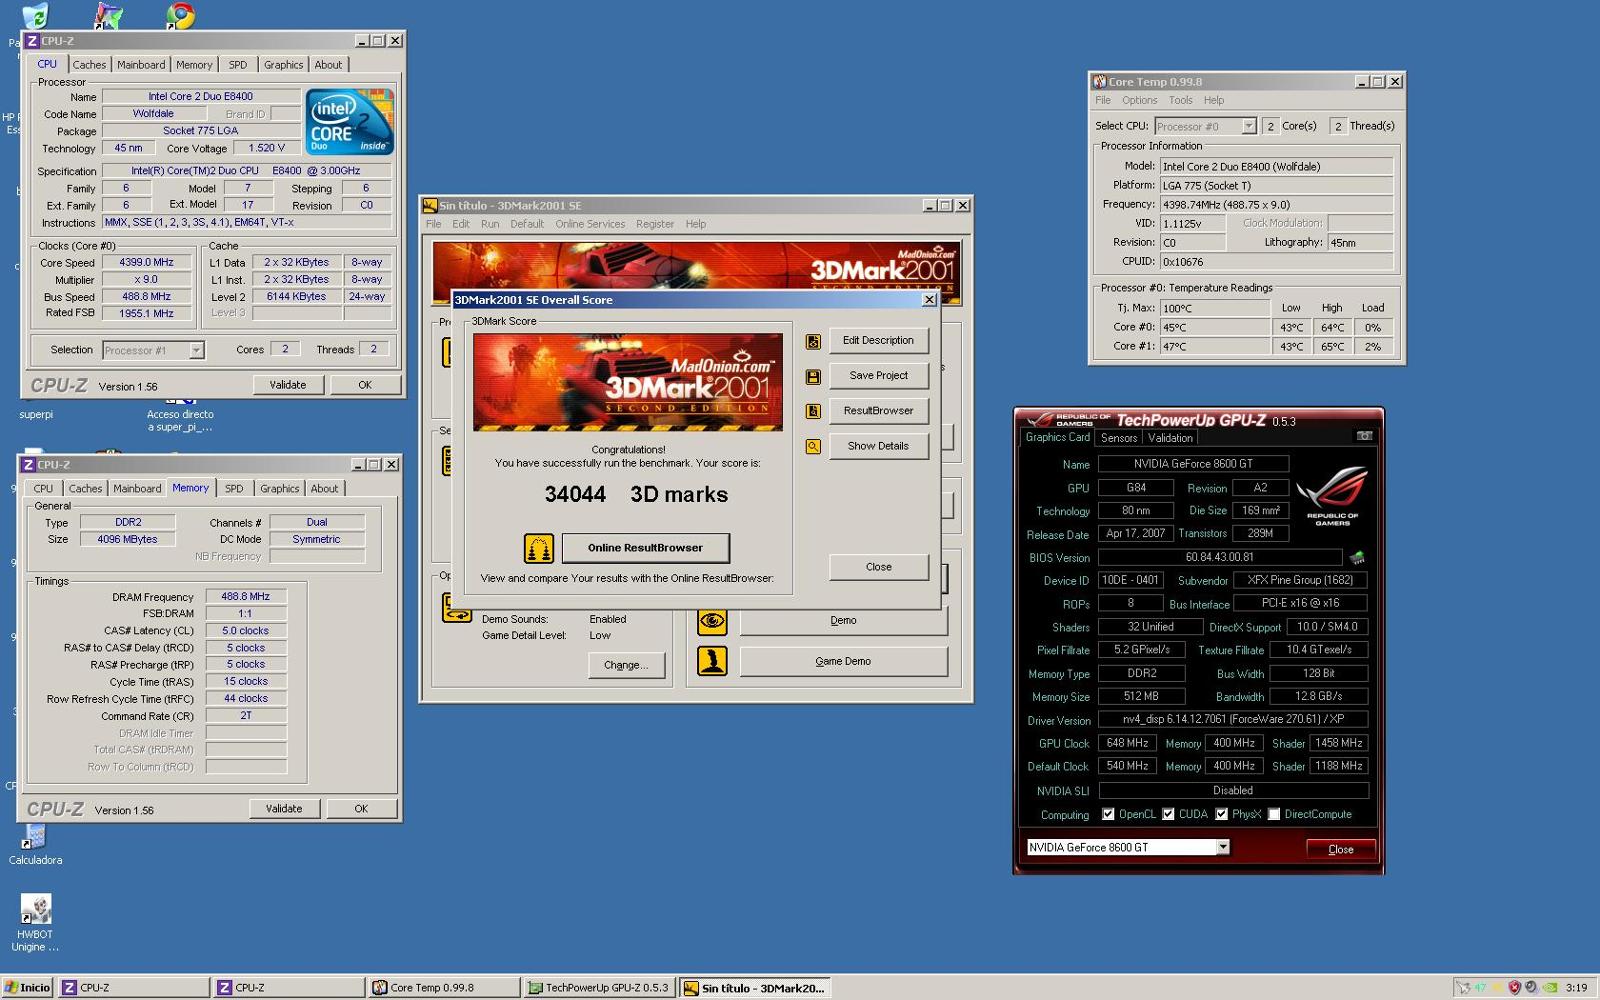Switch to the Sensors tab in GPU-Z
This screenshot has height=1000, width=1600.
coord(1119,438)
